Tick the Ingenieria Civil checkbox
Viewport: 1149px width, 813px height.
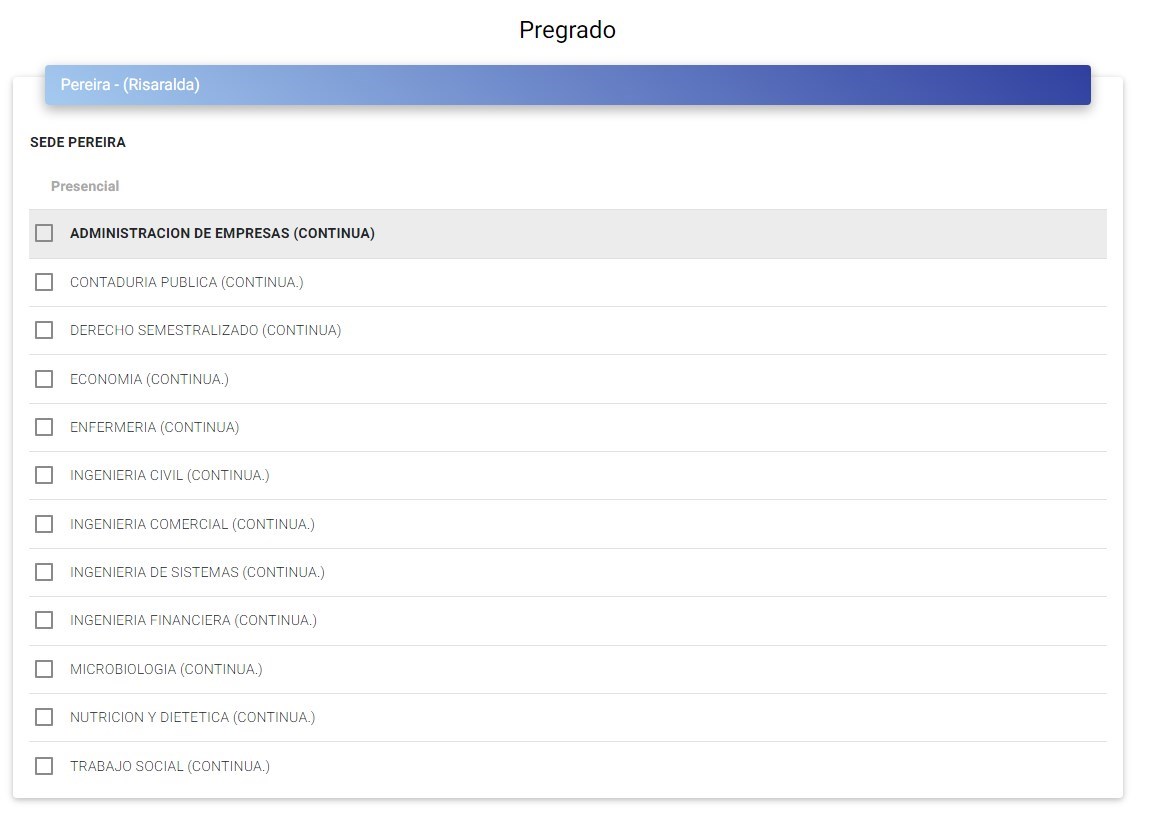pyautogui.click(x=44, y=475)
